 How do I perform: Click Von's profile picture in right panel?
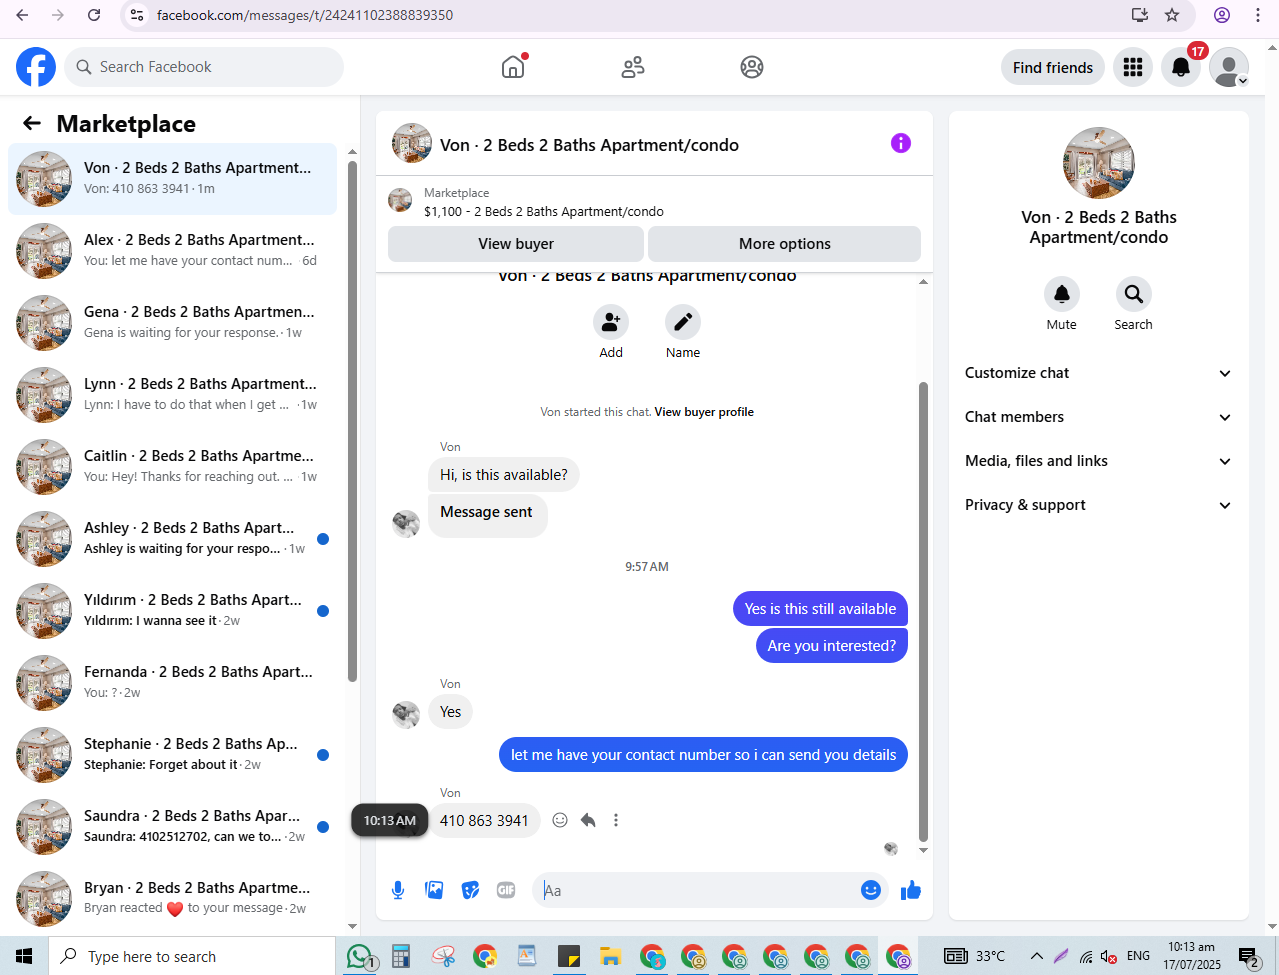(x=1099, y=163)
